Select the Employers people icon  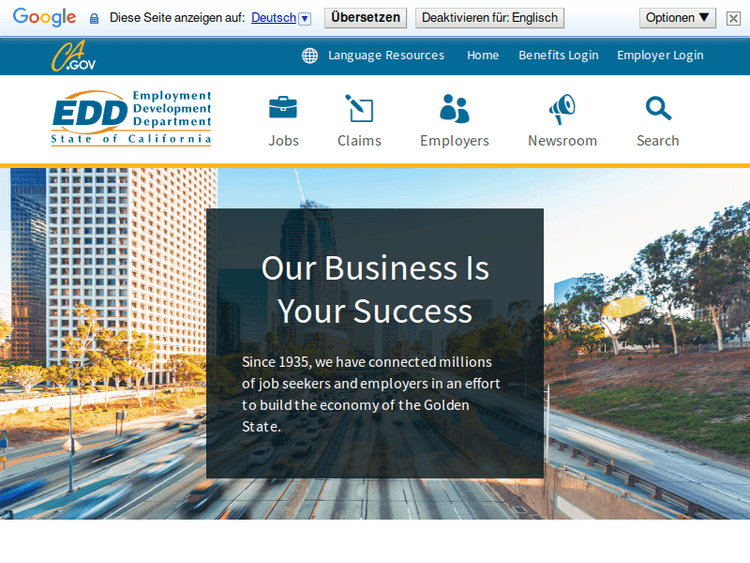click(454, 108)
